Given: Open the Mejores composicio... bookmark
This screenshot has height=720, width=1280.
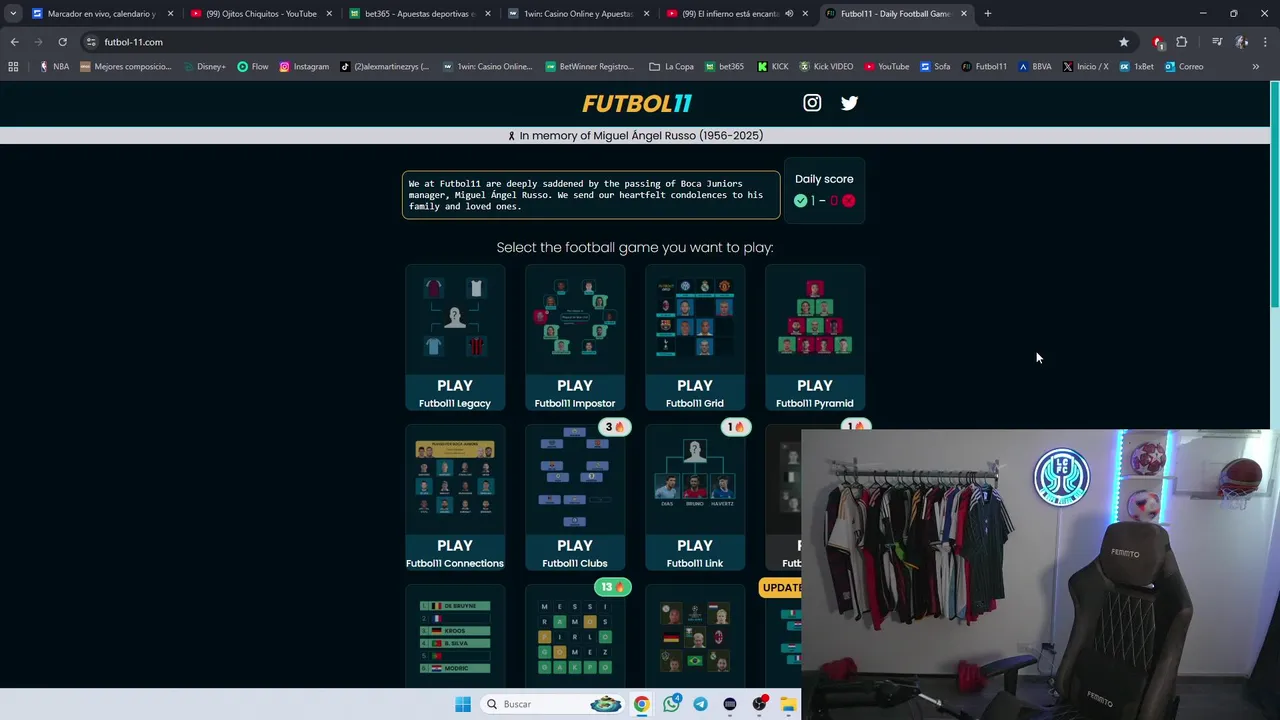Looking at the screenshot, I should click(x=126, y=67).
